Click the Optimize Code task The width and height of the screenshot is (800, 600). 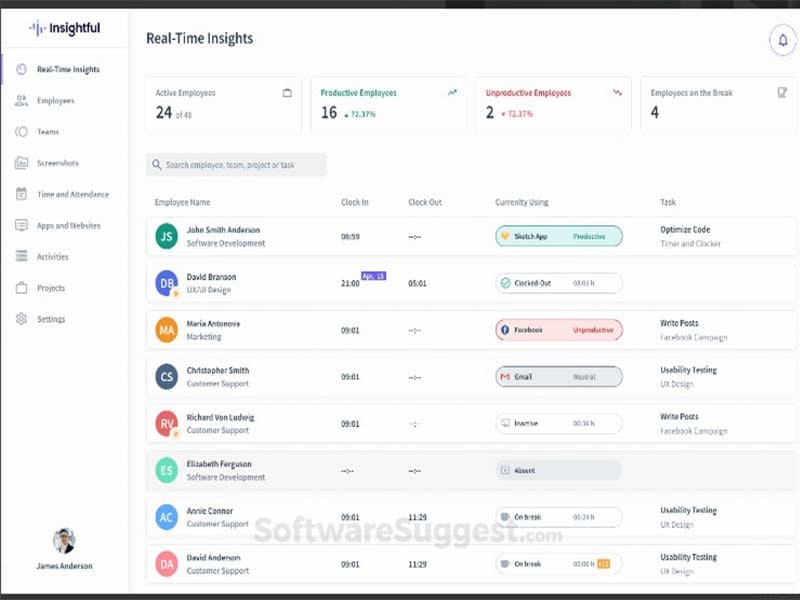point(685,230)
